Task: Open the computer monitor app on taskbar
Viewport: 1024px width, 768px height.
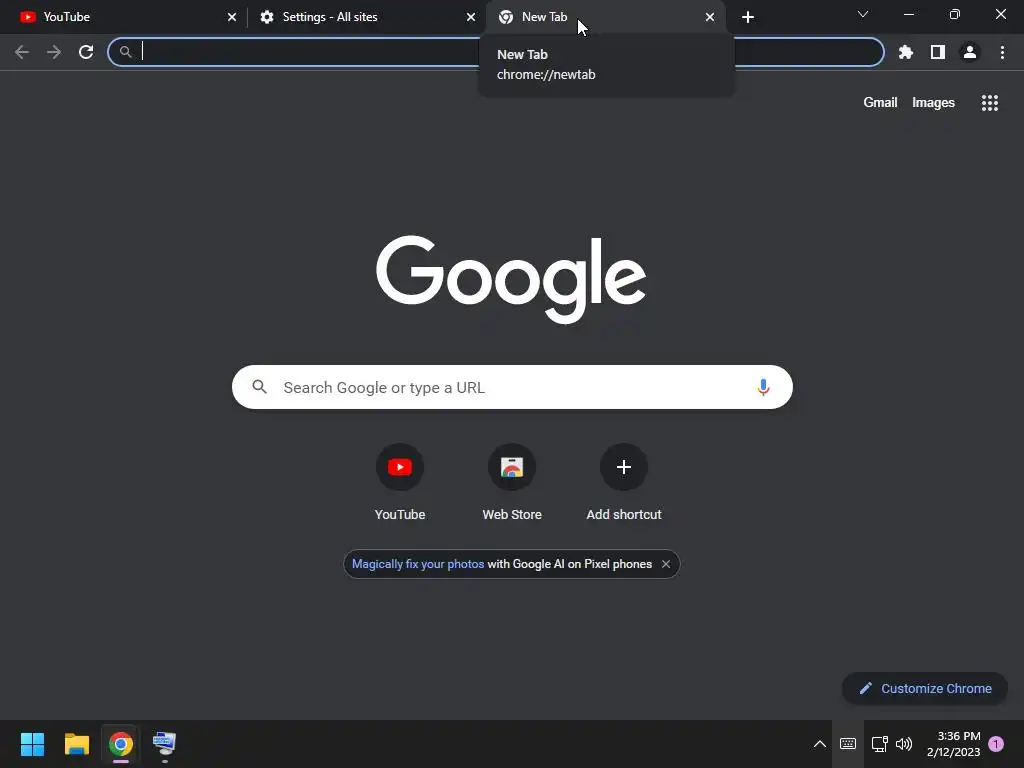Action: [165, 744]
